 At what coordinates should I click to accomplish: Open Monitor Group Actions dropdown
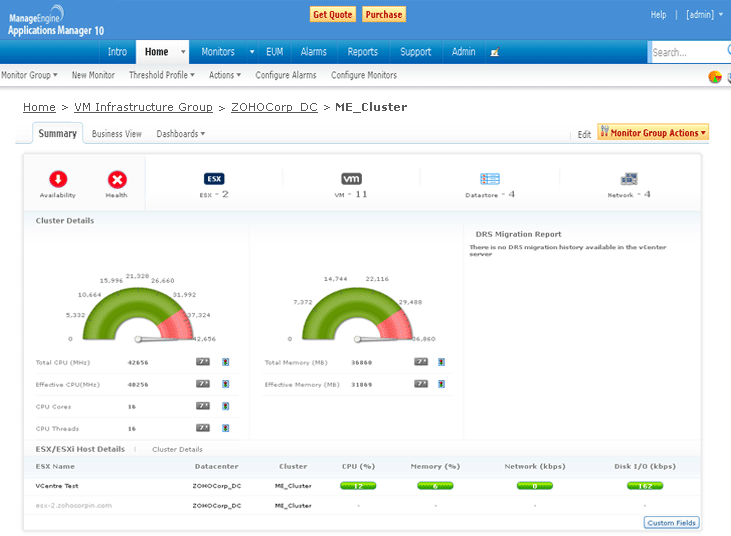tap(653, 132)
